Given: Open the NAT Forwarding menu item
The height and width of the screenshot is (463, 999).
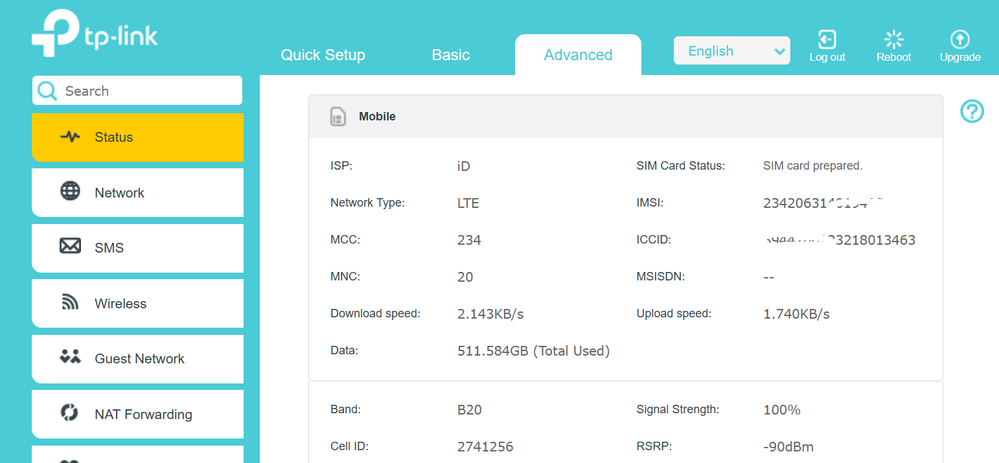Looking at the screenshot, I should point(138,414).
